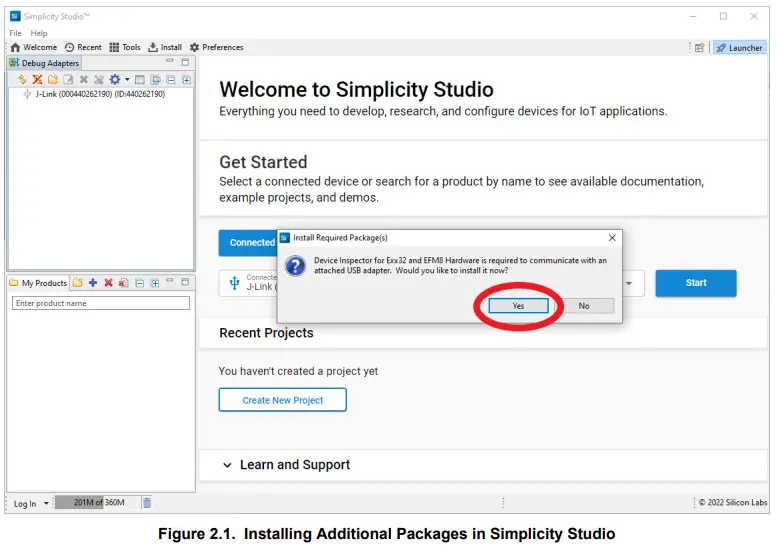Click the blue Start button

(696, 283)
